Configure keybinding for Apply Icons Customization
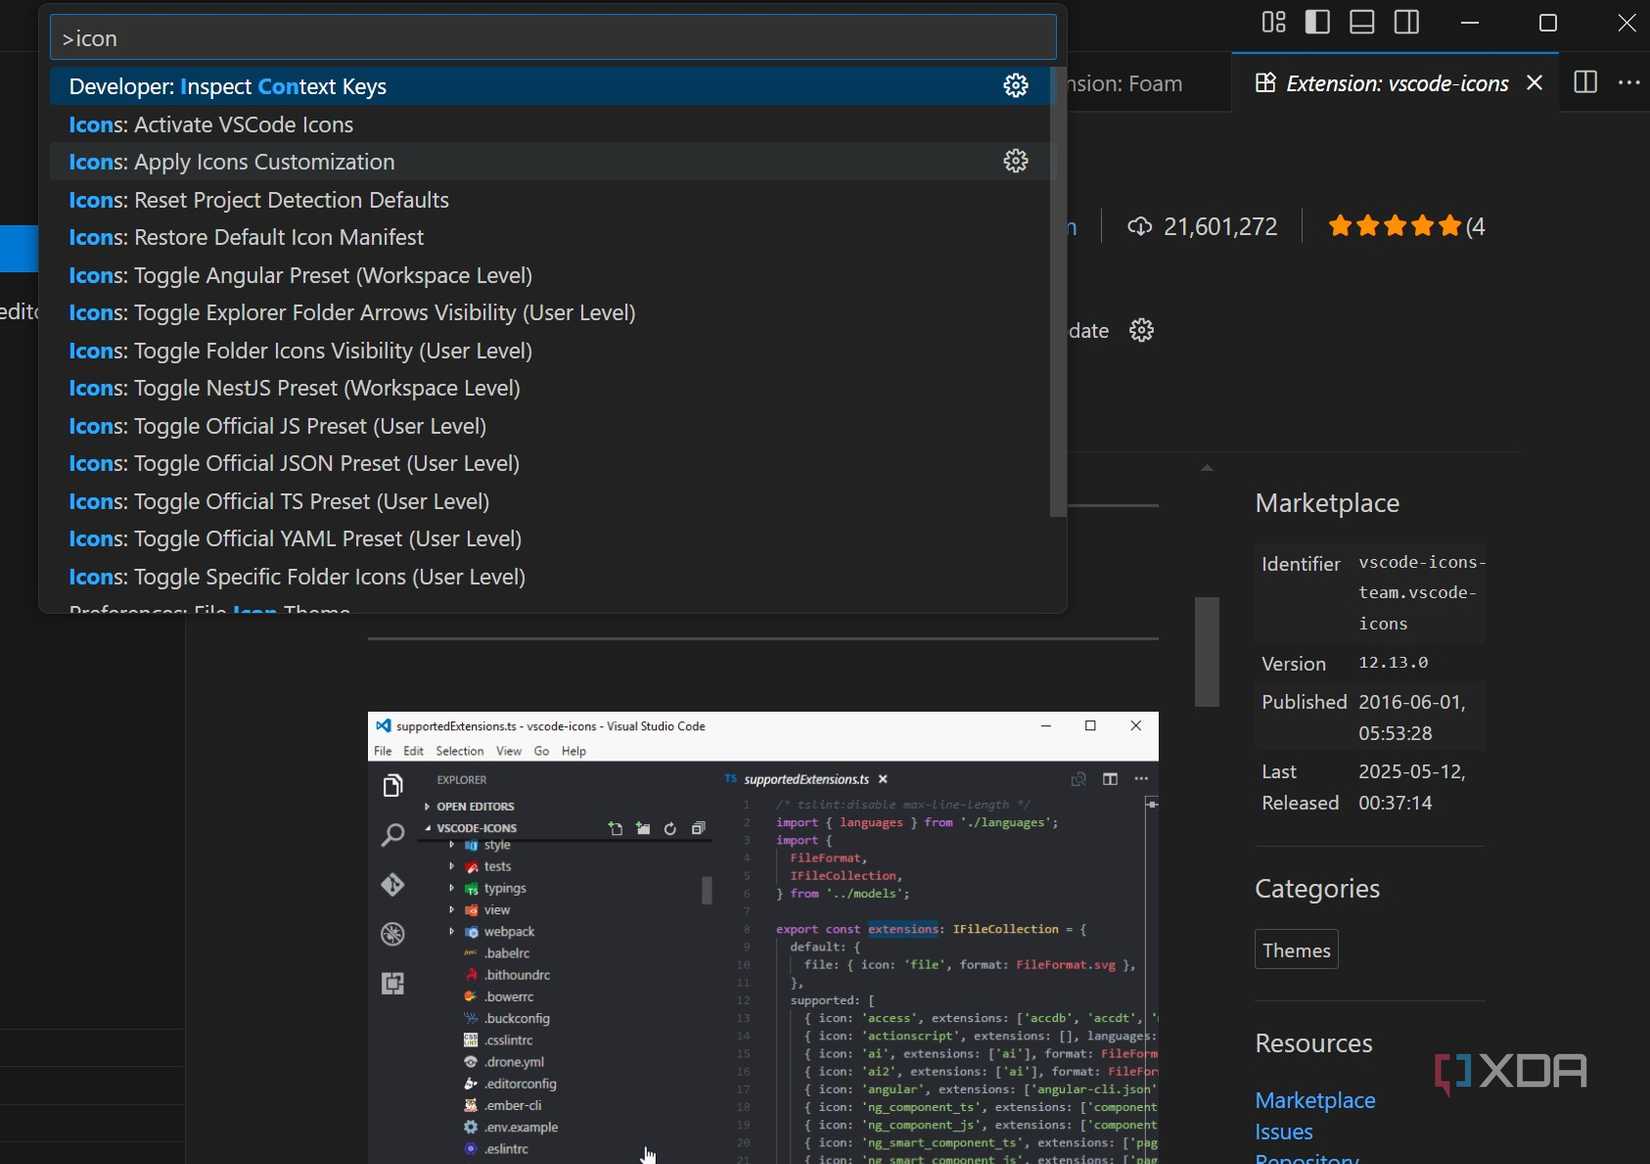Screen dimensions: 1650x1164 coord(1015,161)
